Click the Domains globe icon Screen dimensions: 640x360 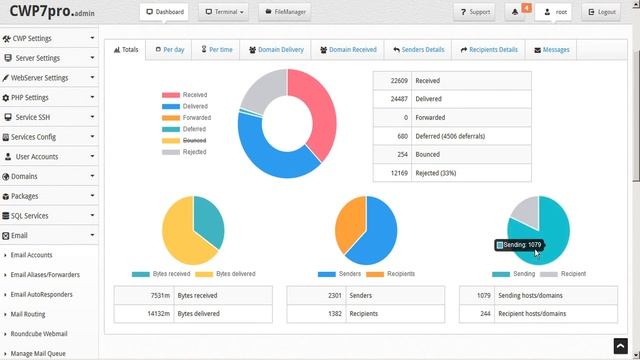[x=6, y=177]
